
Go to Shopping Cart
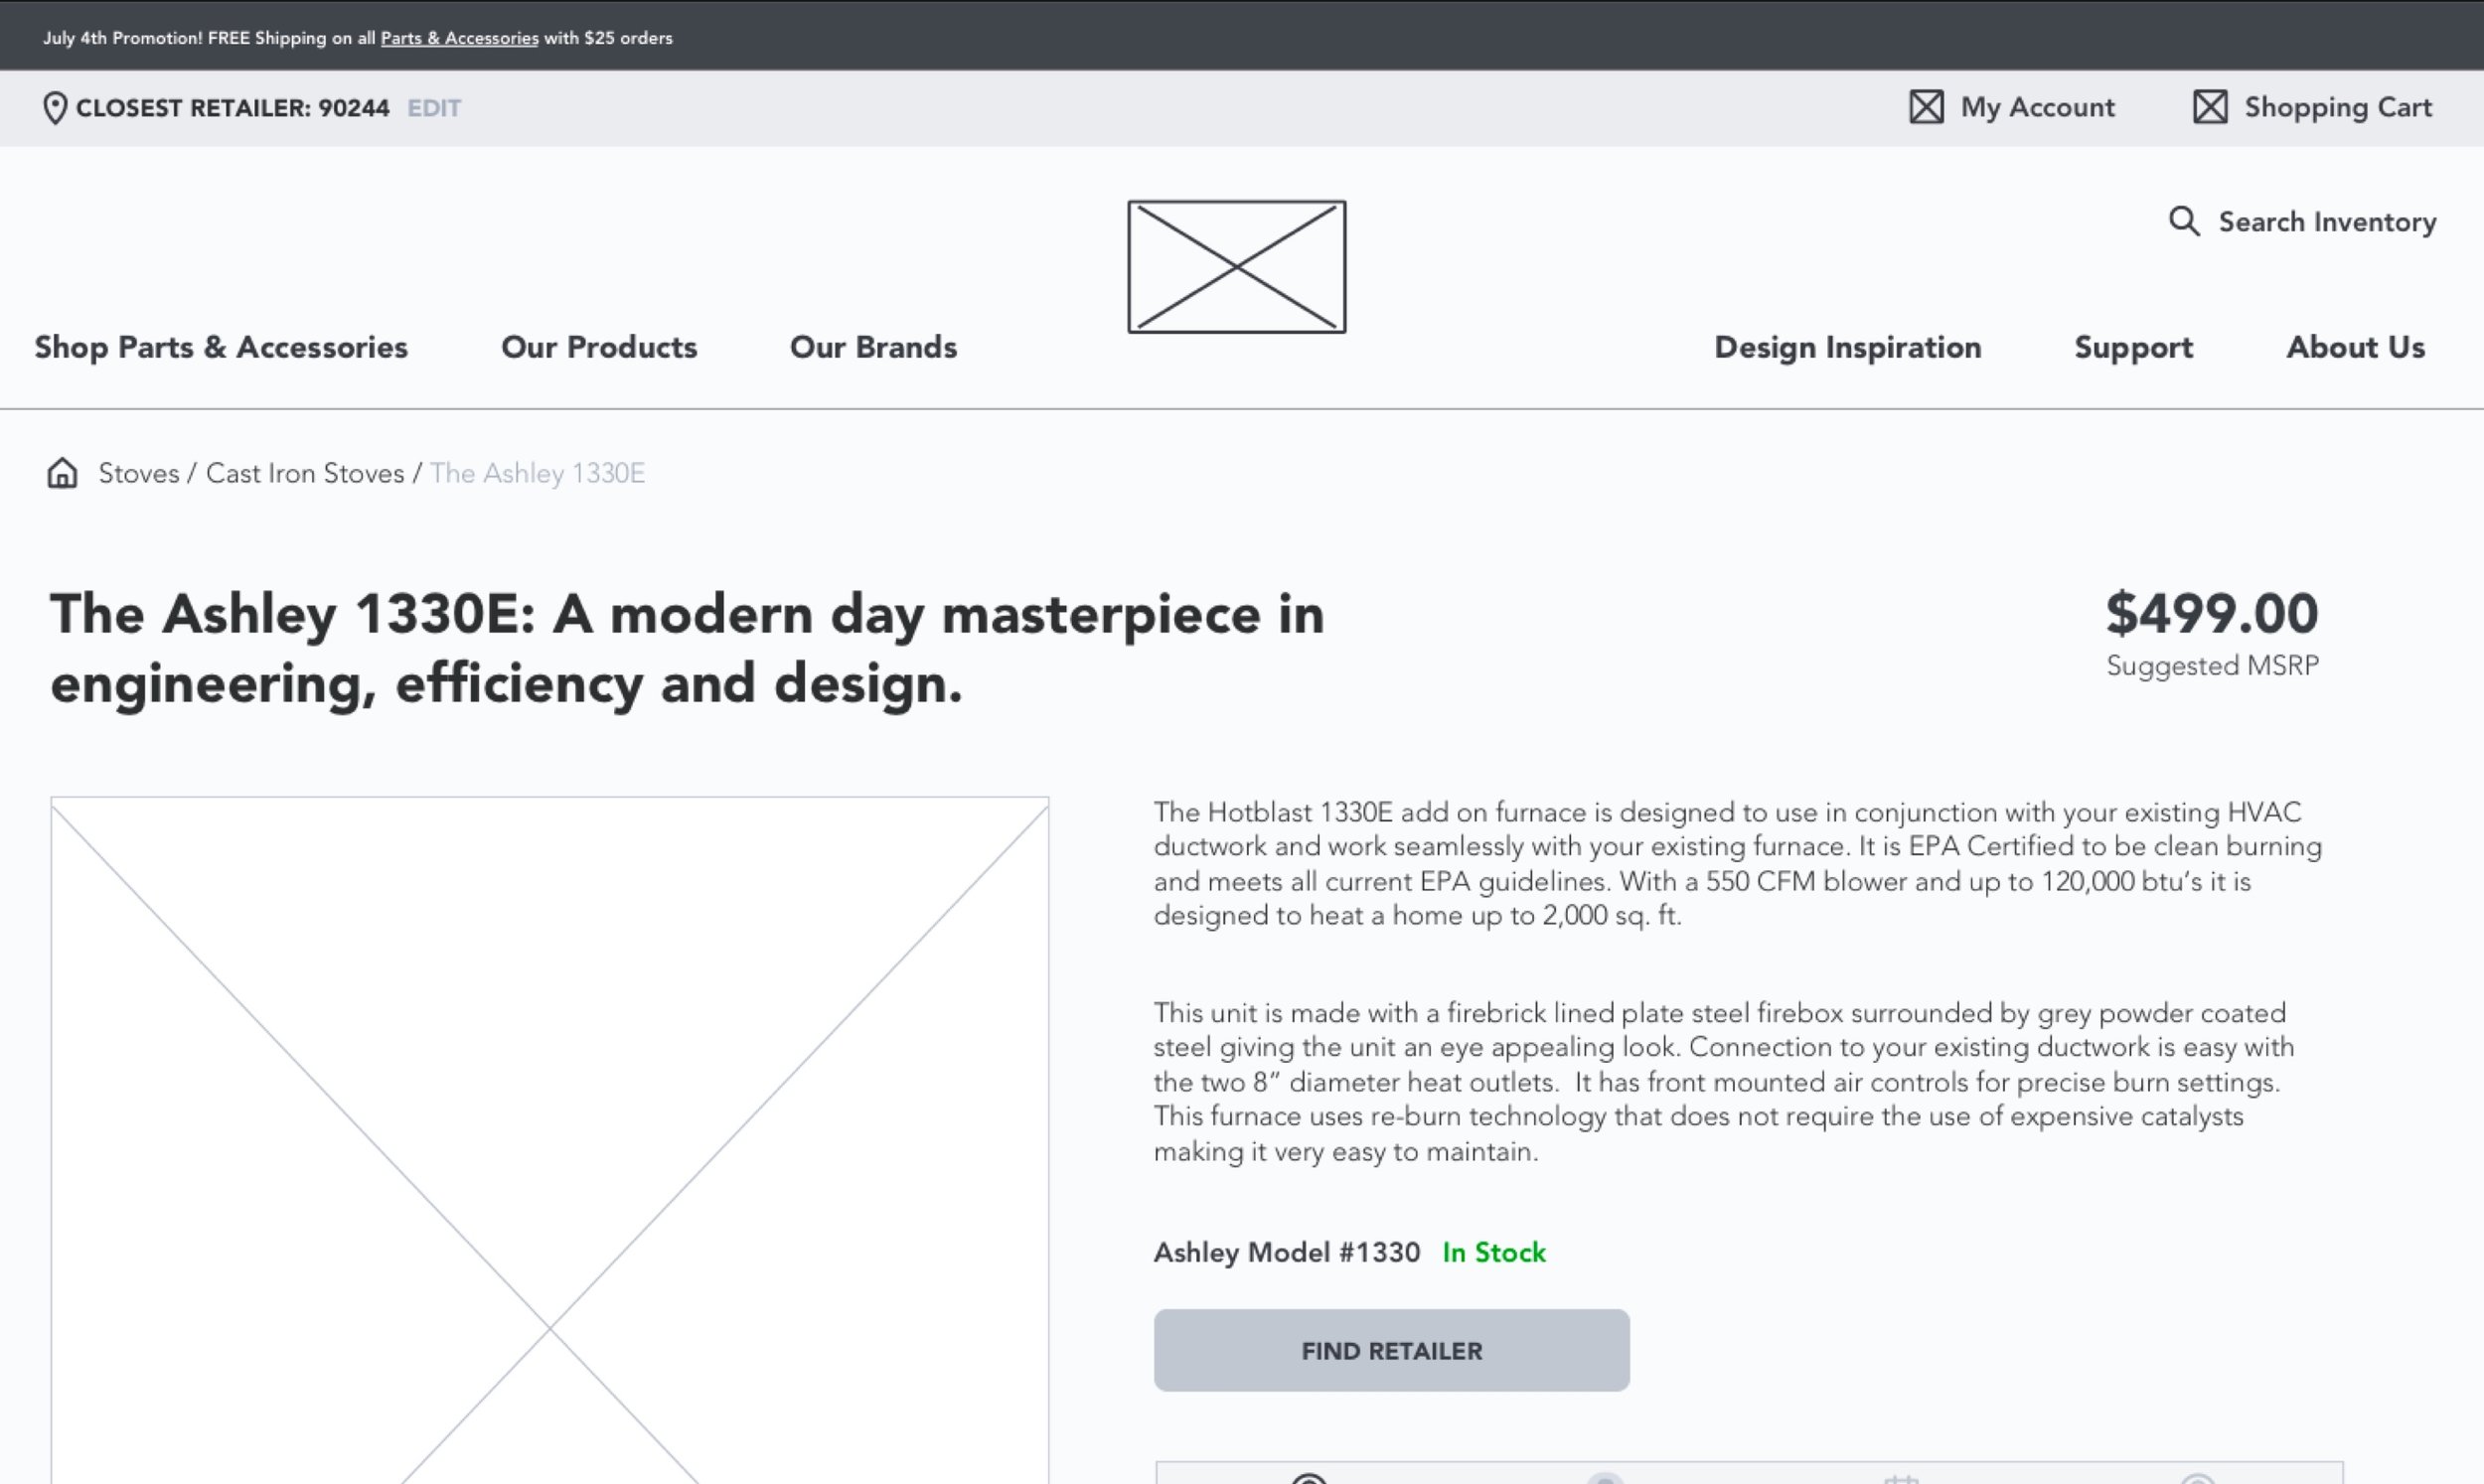pos(2338,107)
